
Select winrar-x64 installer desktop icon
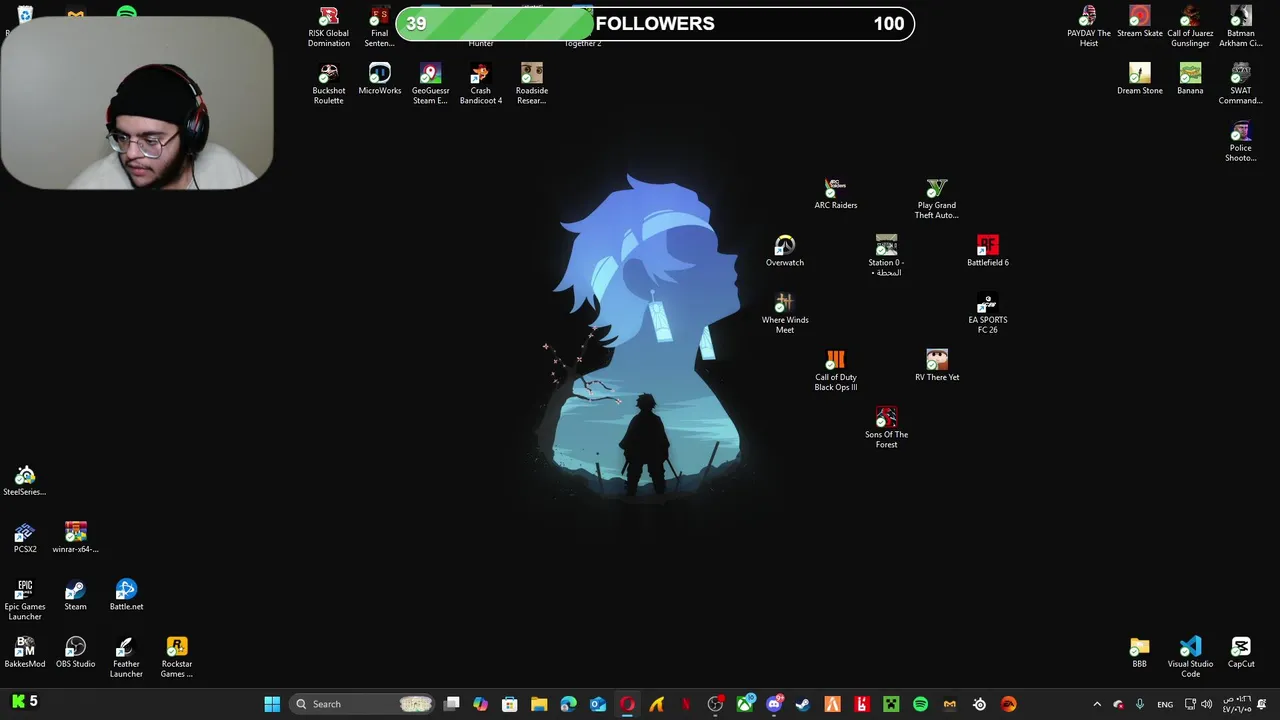click(75, 538)
